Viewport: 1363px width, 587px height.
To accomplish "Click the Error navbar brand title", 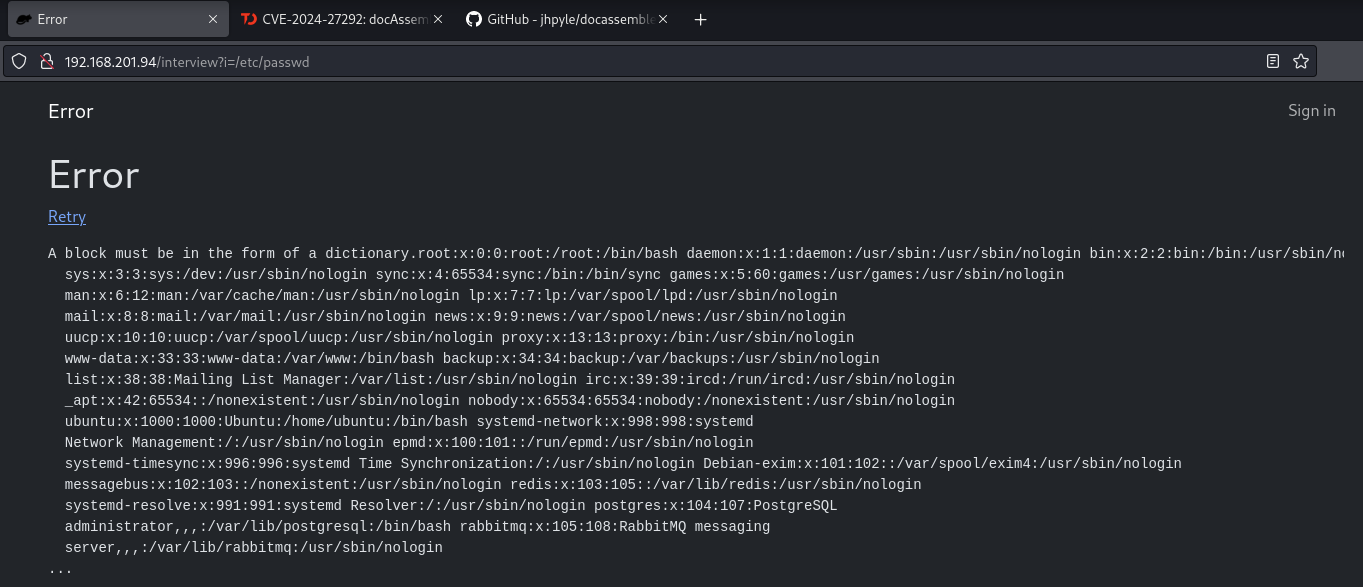I will (70, 111).
